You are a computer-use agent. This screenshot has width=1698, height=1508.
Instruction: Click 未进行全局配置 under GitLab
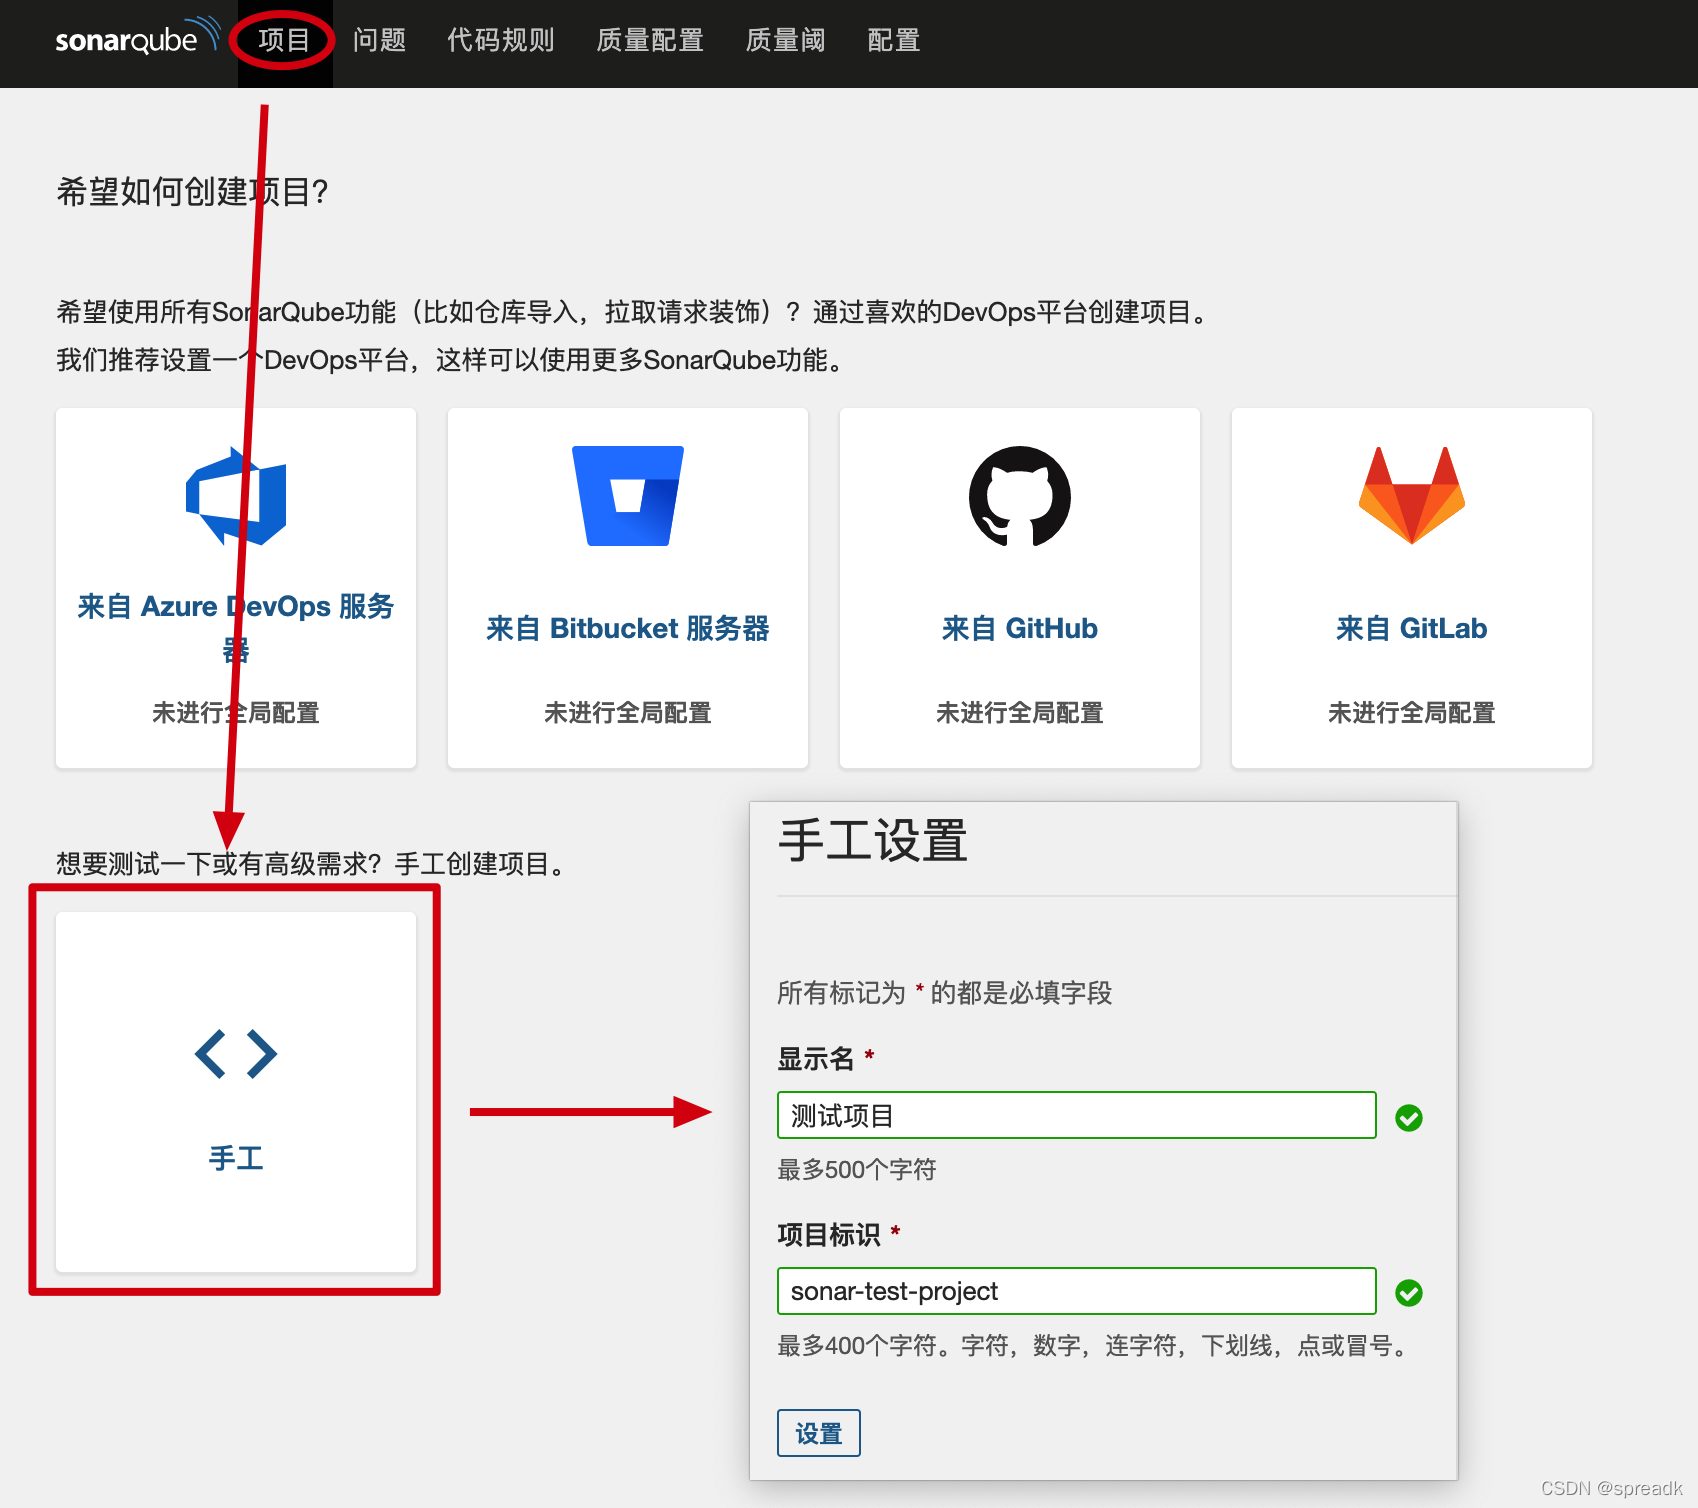tap(1412, 712)
